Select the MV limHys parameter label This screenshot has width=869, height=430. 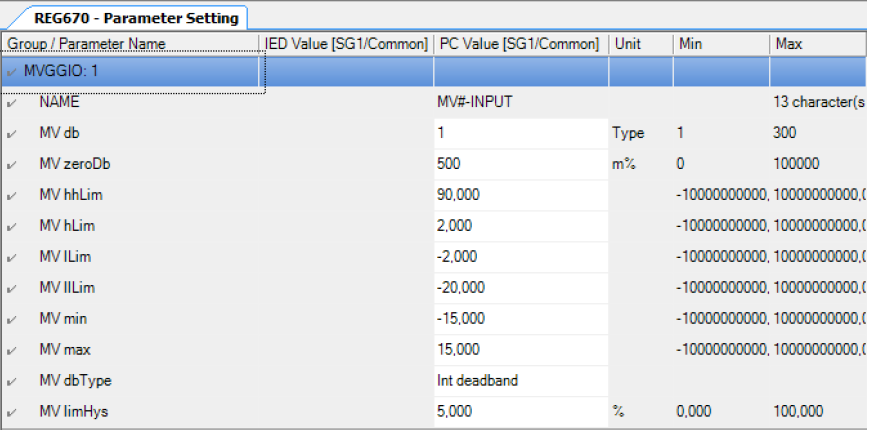coord(74,412)
